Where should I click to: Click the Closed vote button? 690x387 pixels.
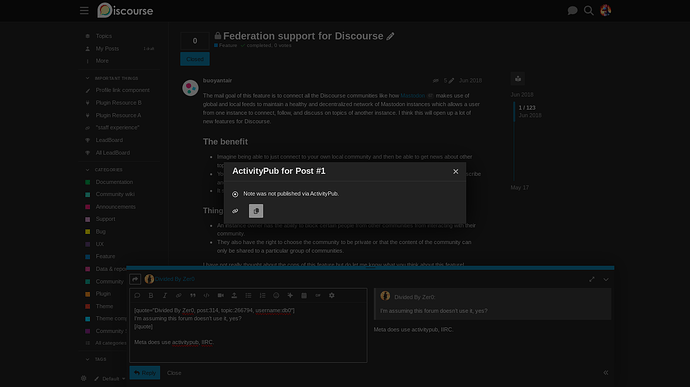[x=195, y=59]
